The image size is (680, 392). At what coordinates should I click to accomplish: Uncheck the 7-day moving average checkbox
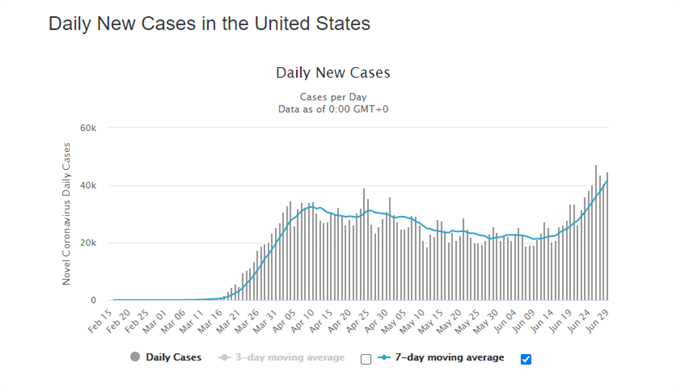[526, 359]
